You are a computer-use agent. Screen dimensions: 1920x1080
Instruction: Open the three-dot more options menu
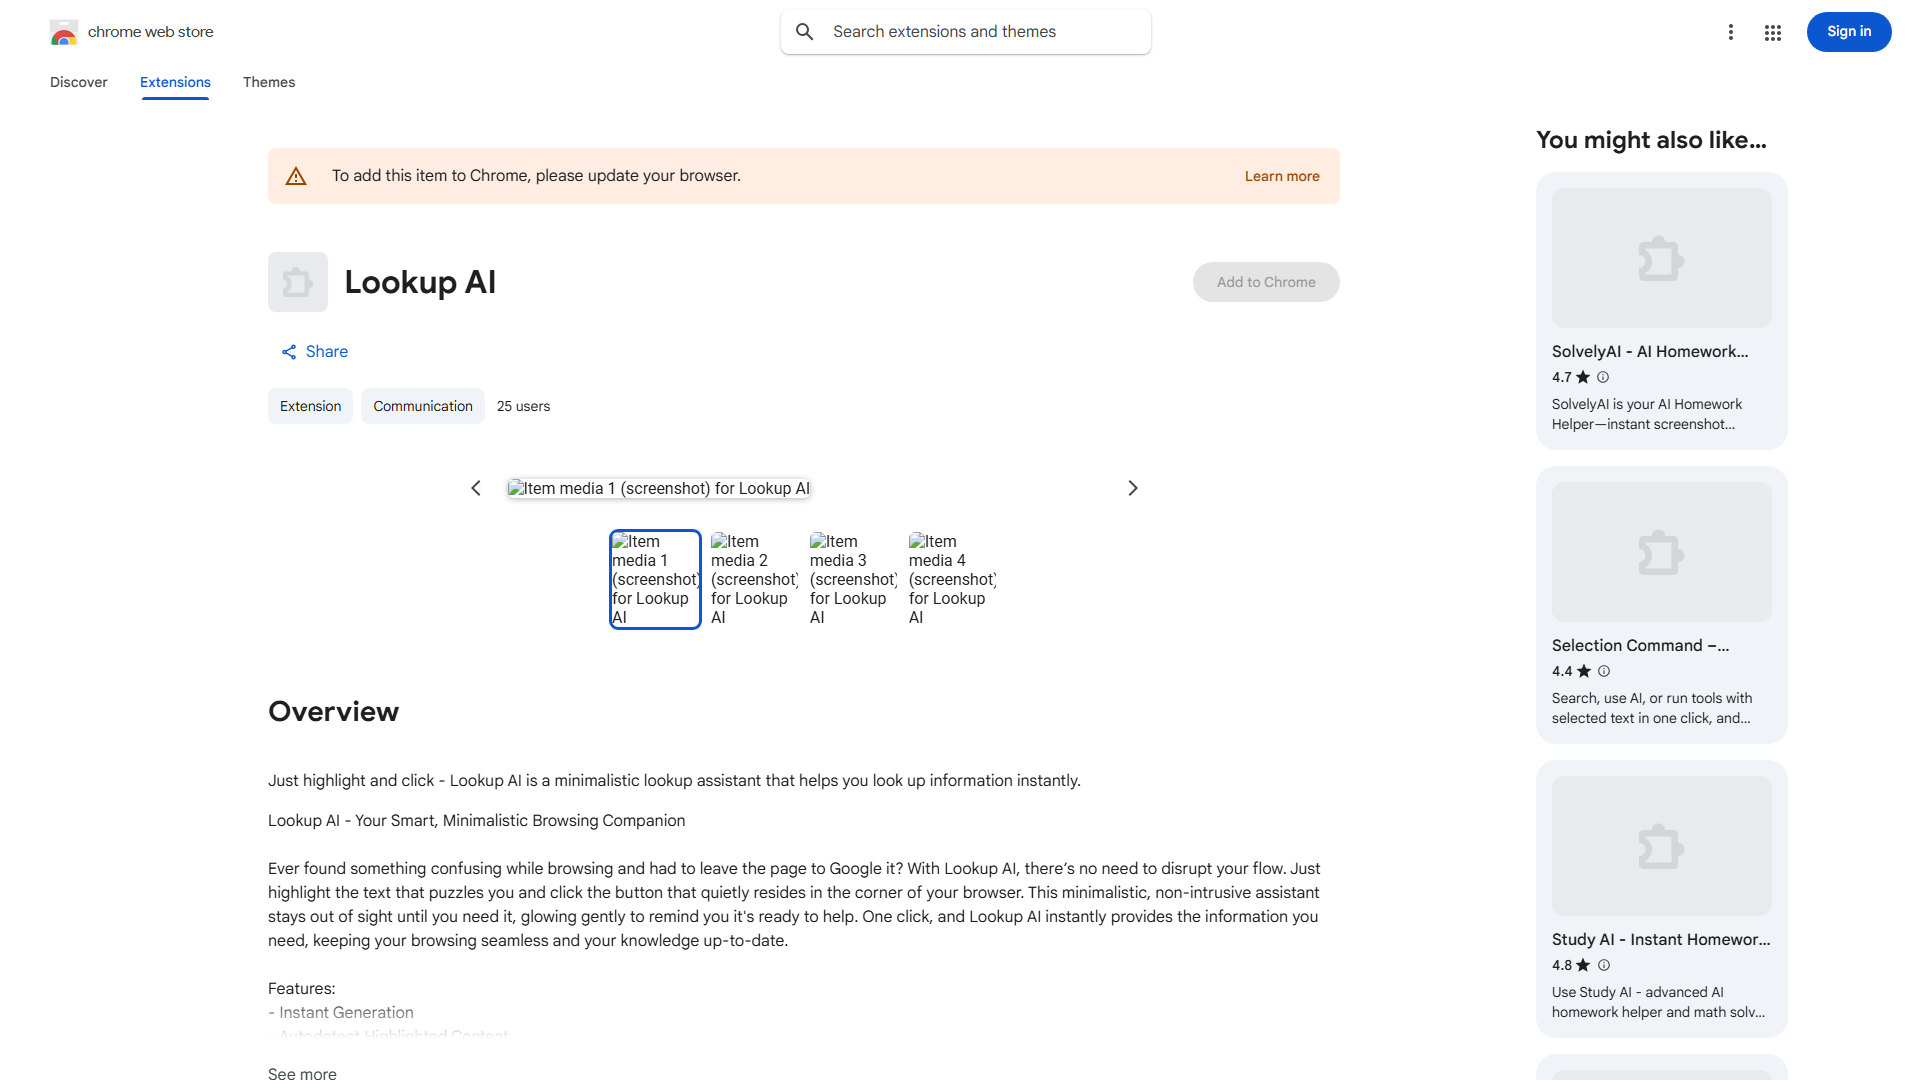(1731, 32)
